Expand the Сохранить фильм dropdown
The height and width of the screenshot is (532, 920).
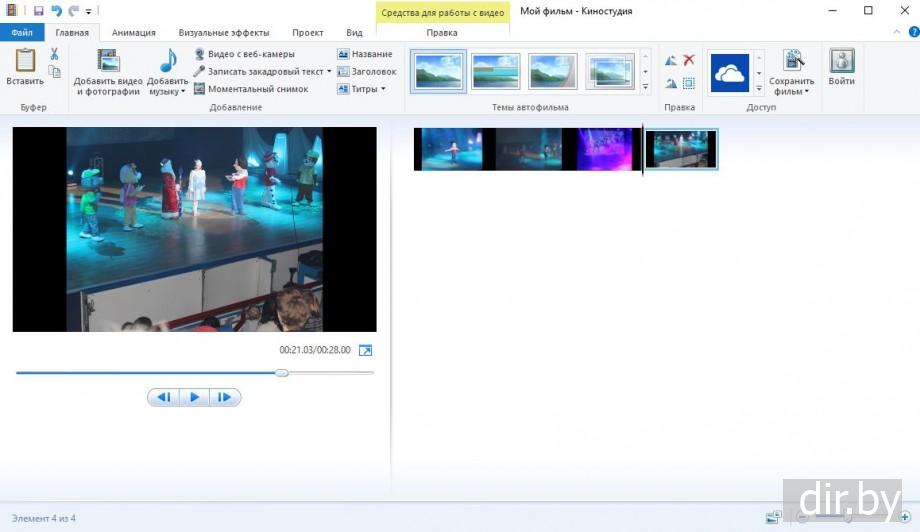[806, 92]
